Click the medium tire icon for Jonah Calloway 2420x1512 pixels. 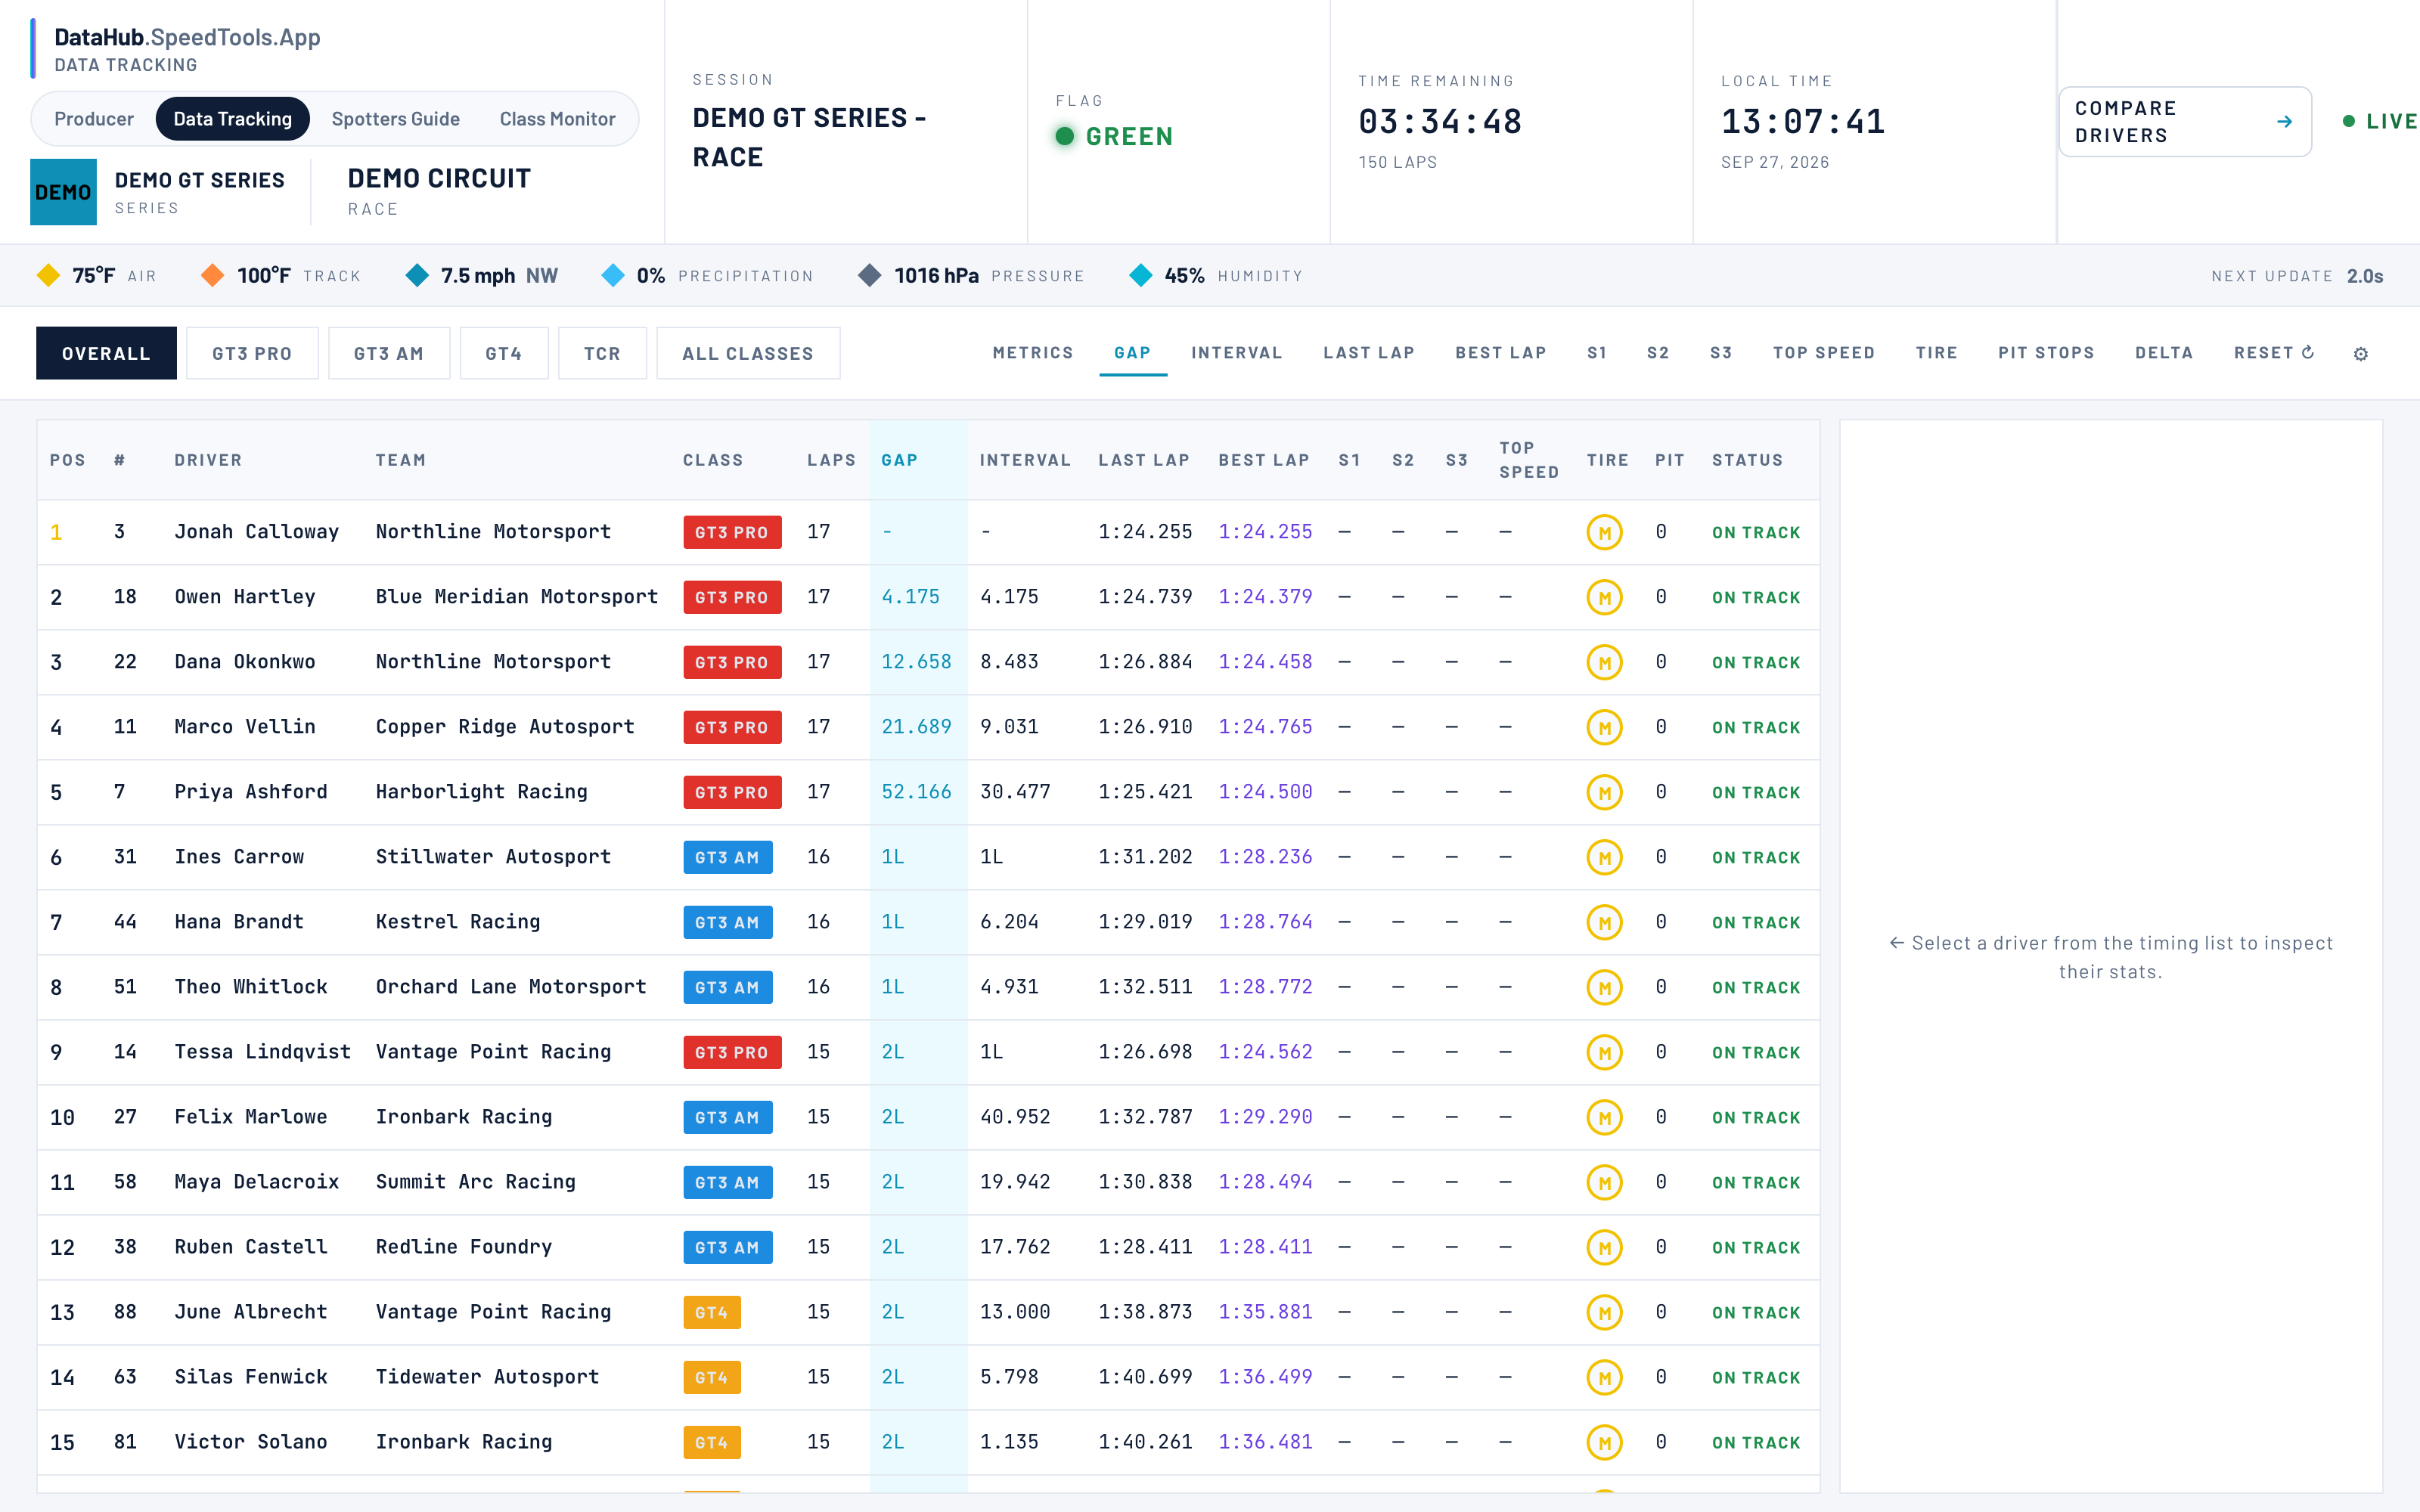[x=1604, y=532]
